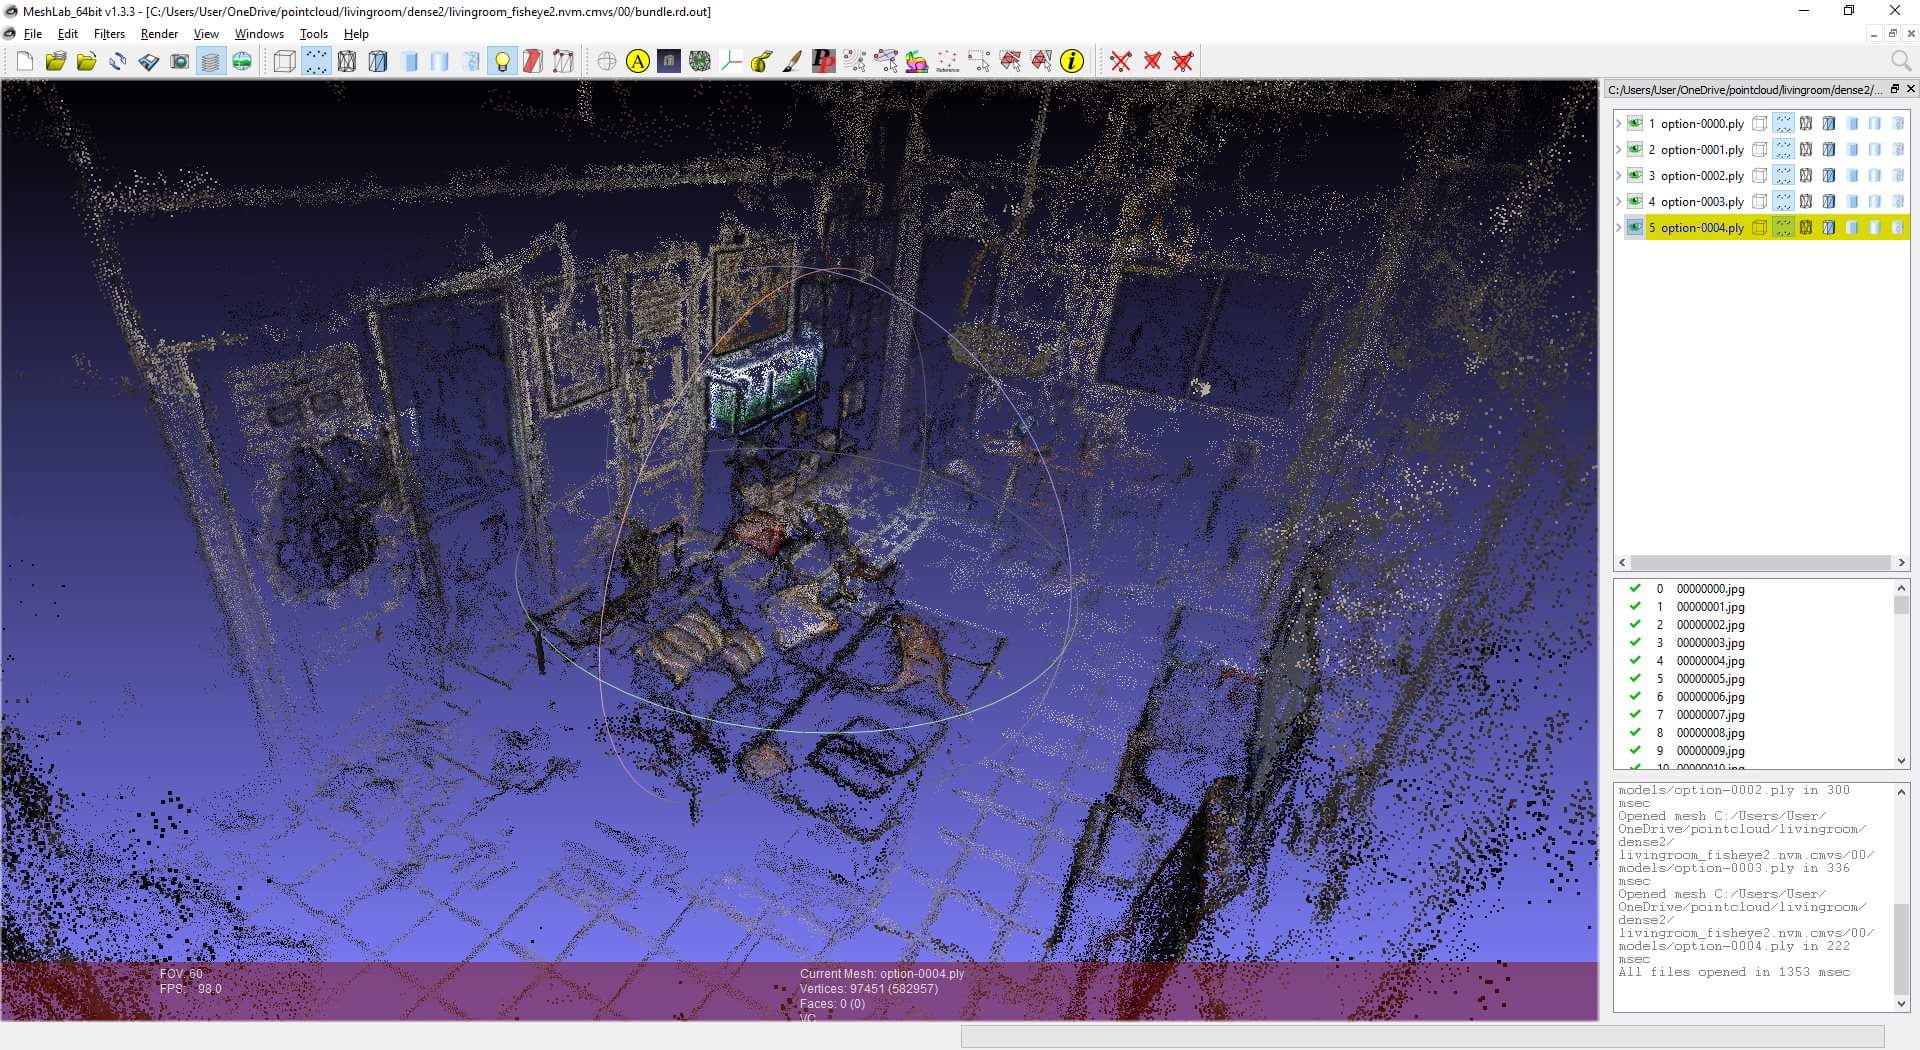Click the Manipulators axis tool icon

(731, 62)
